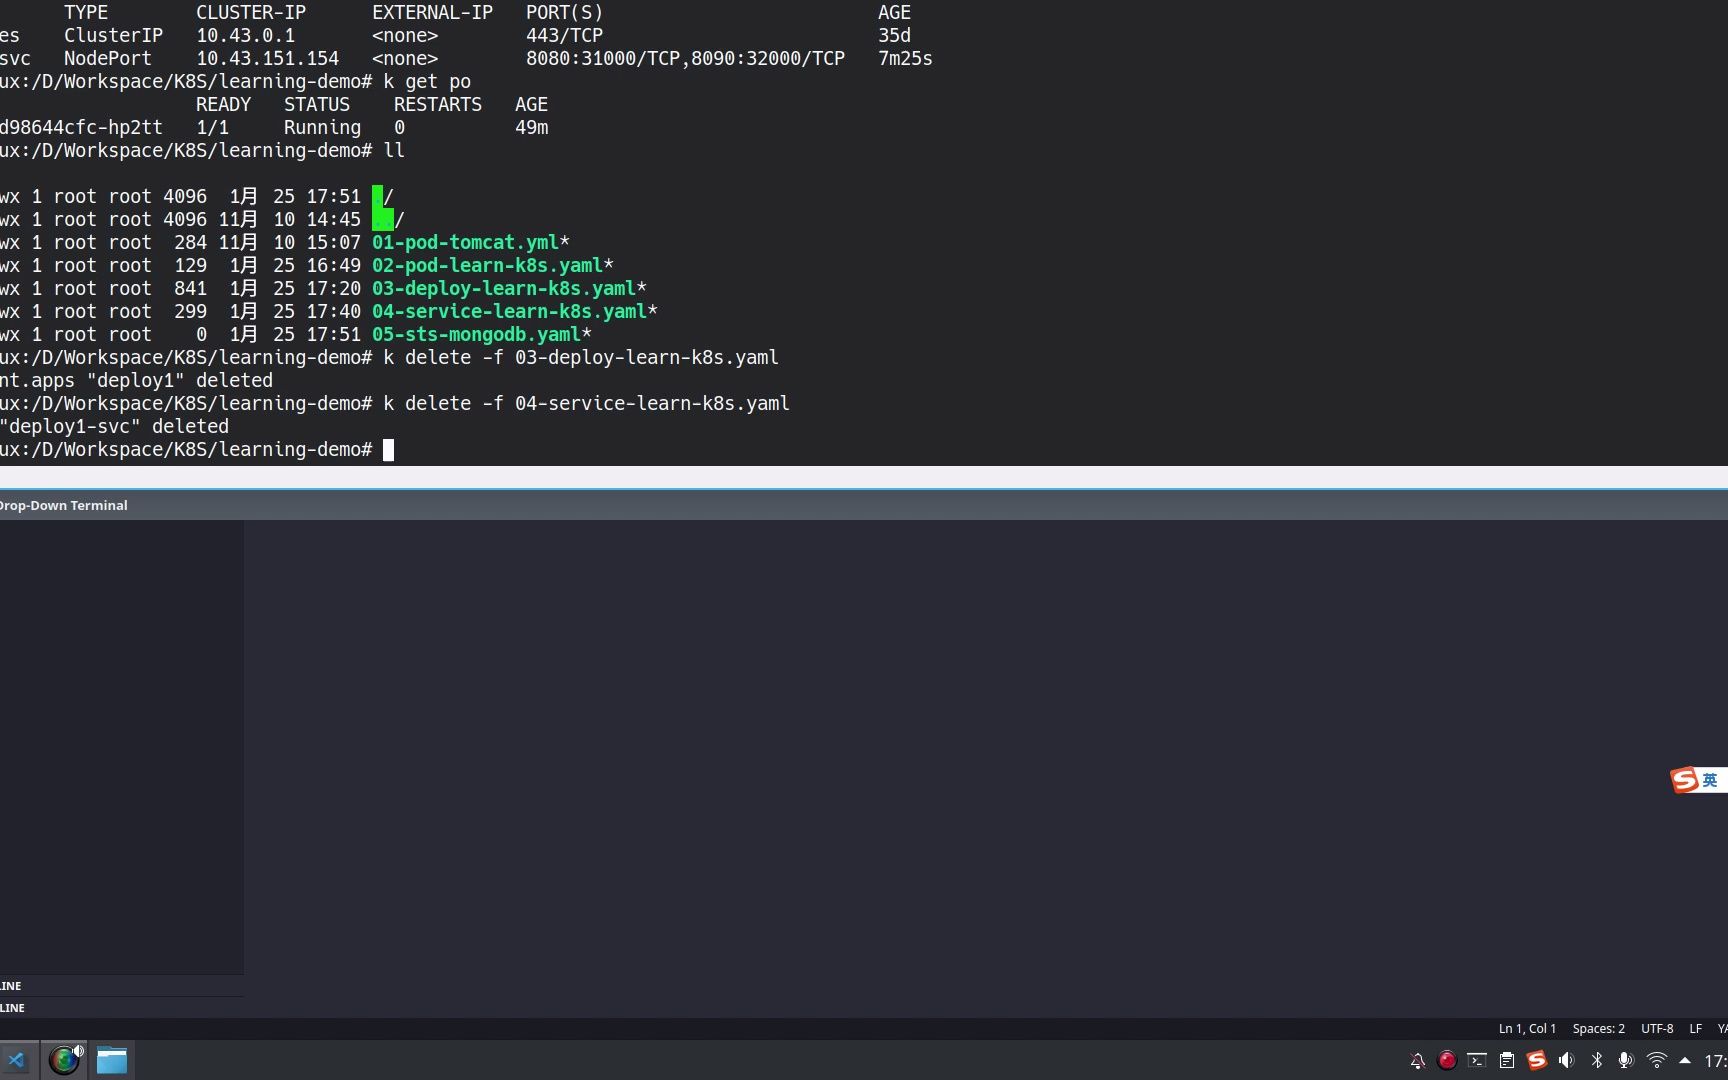Expand the hidden system tray arrow
The width and height of the screenshot is (1728, 1080).
(x=1685, y=1060)
